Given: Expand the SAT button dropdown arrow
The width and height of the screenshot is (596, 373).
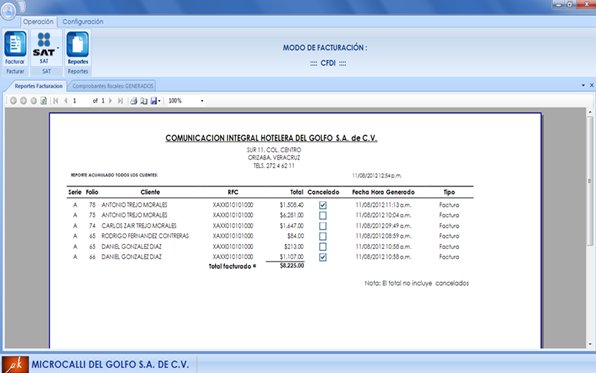Looking at the screenshot, I should [58, 48].
